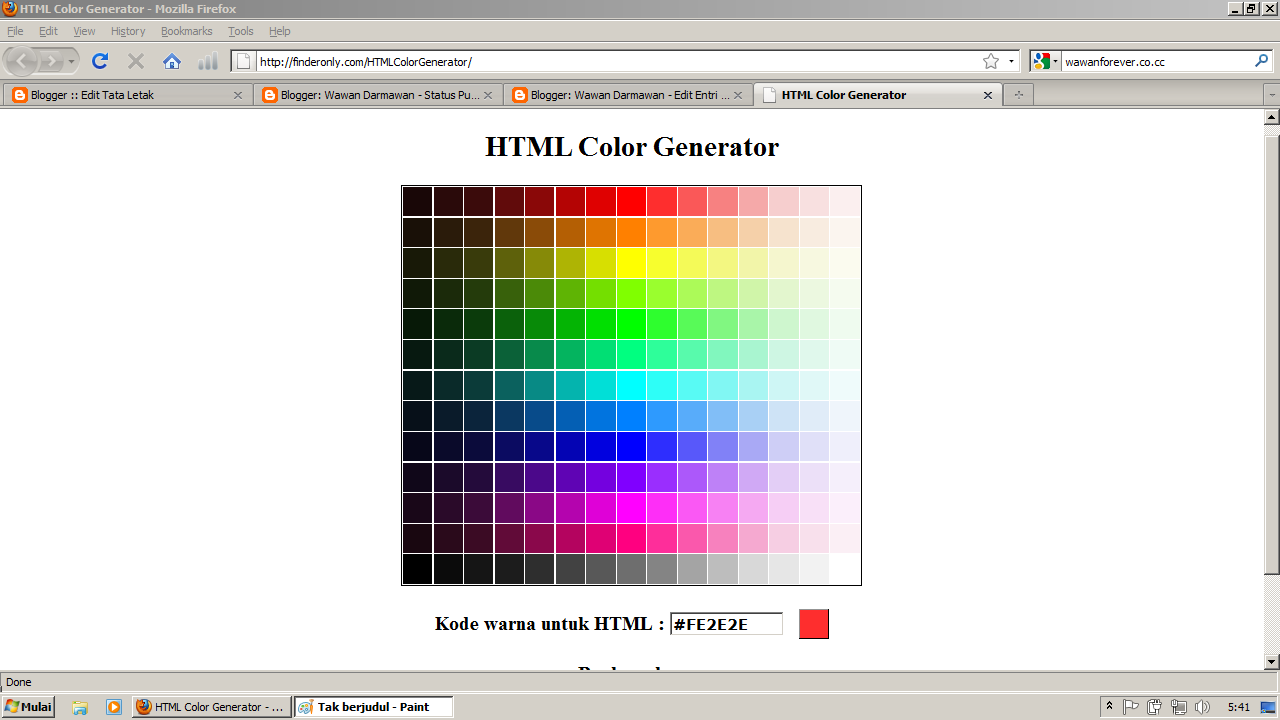
Task: Click the flag icon in system tray
Action: pyautogui.click(x=1131, y=707)
